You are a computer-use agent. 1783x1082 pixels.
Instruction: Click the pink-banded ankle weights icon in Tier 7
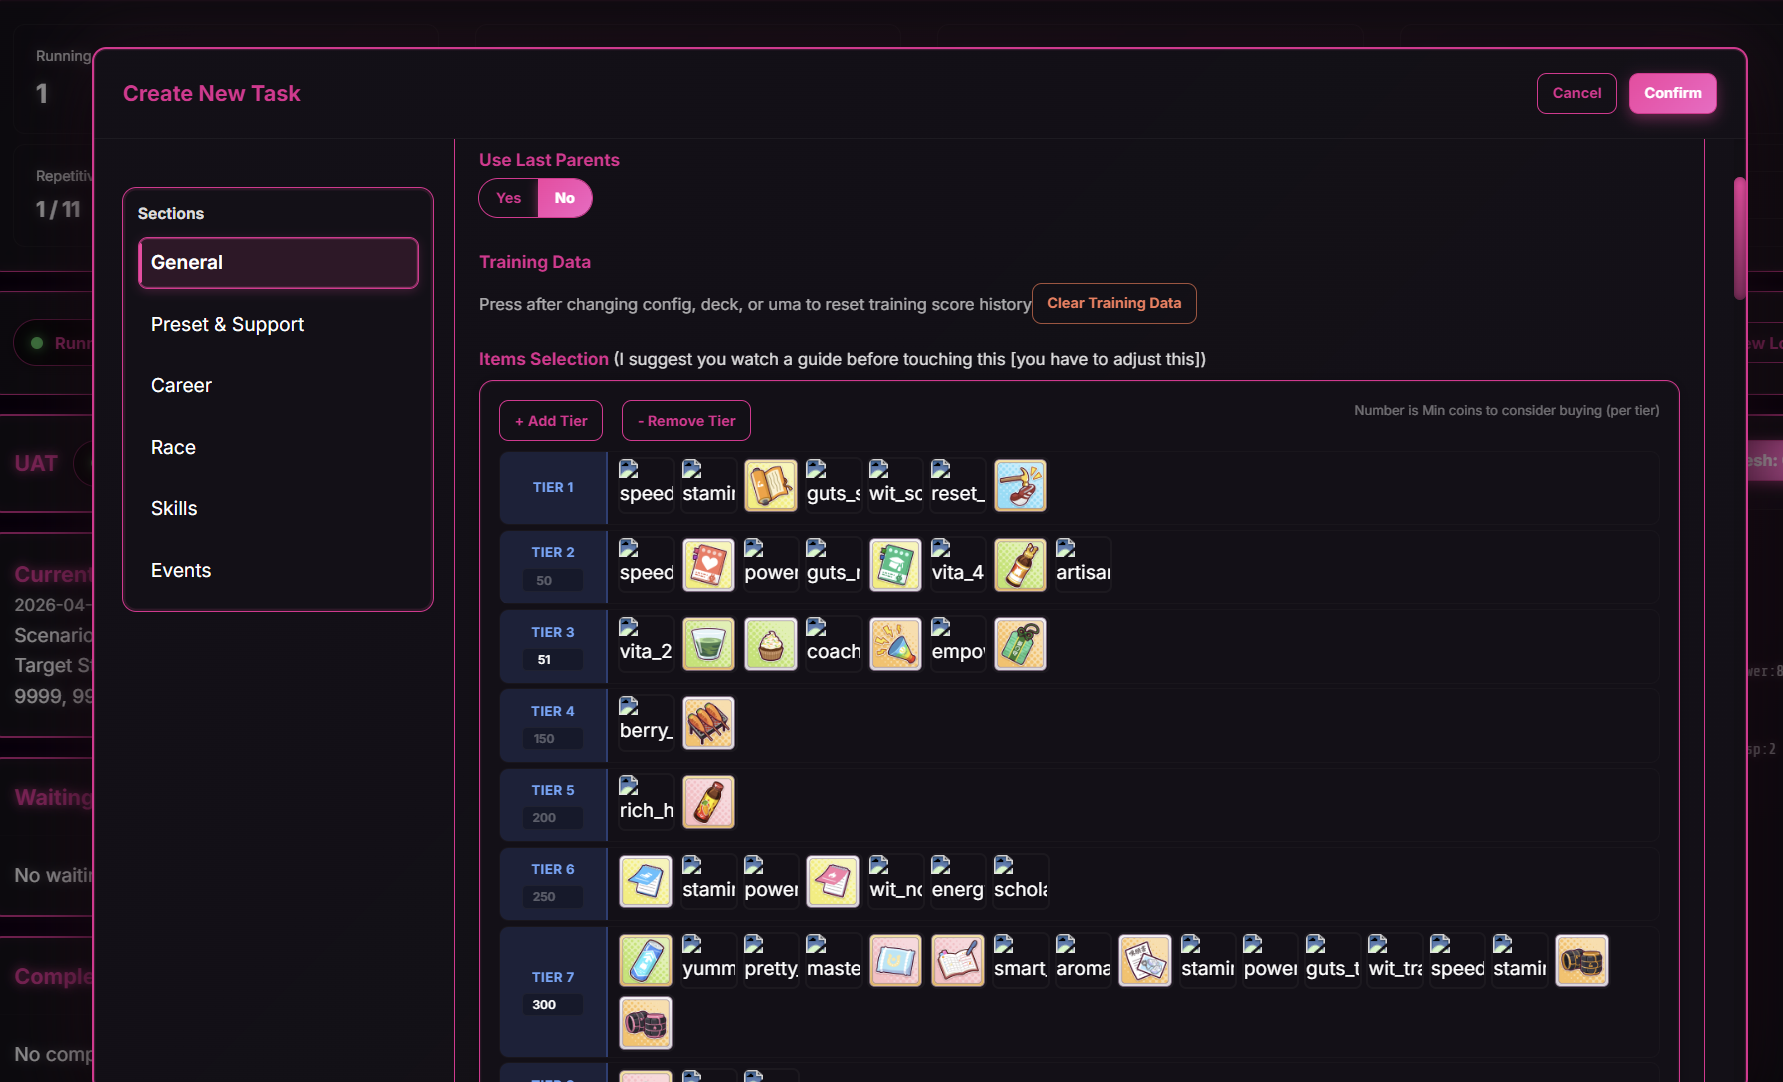pyautogui.click(x=646, y=1023)
